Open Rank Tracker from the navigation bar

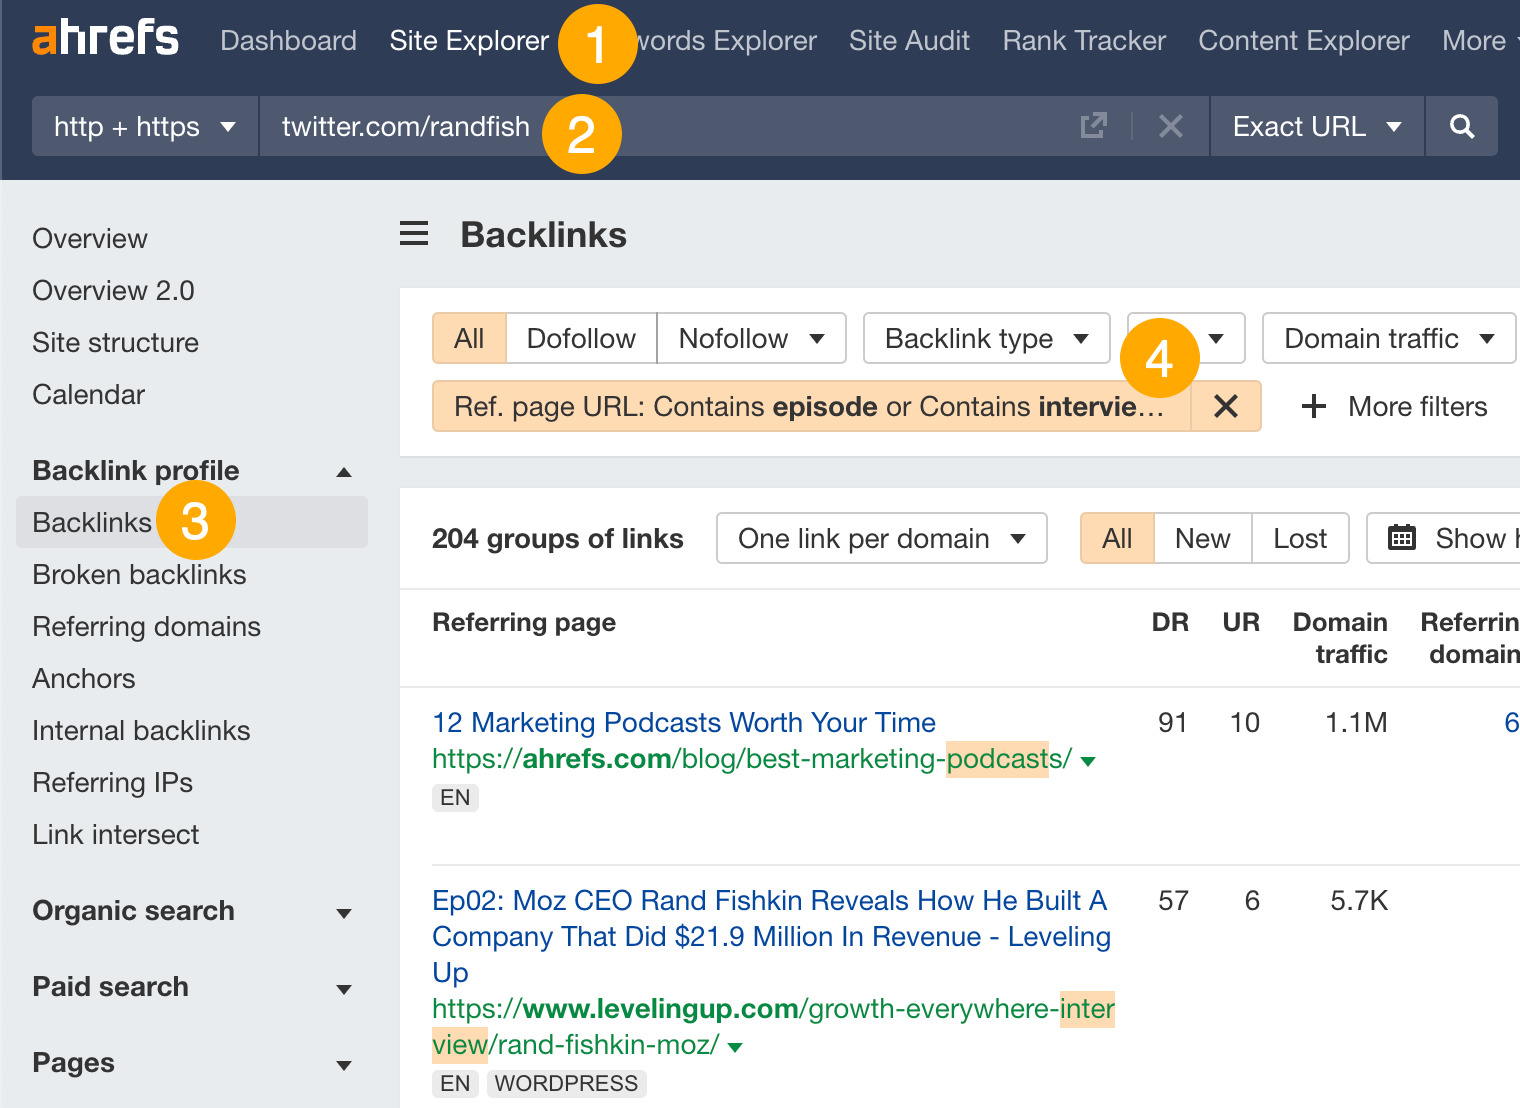pyautogui.click(x=1083, y=40)
